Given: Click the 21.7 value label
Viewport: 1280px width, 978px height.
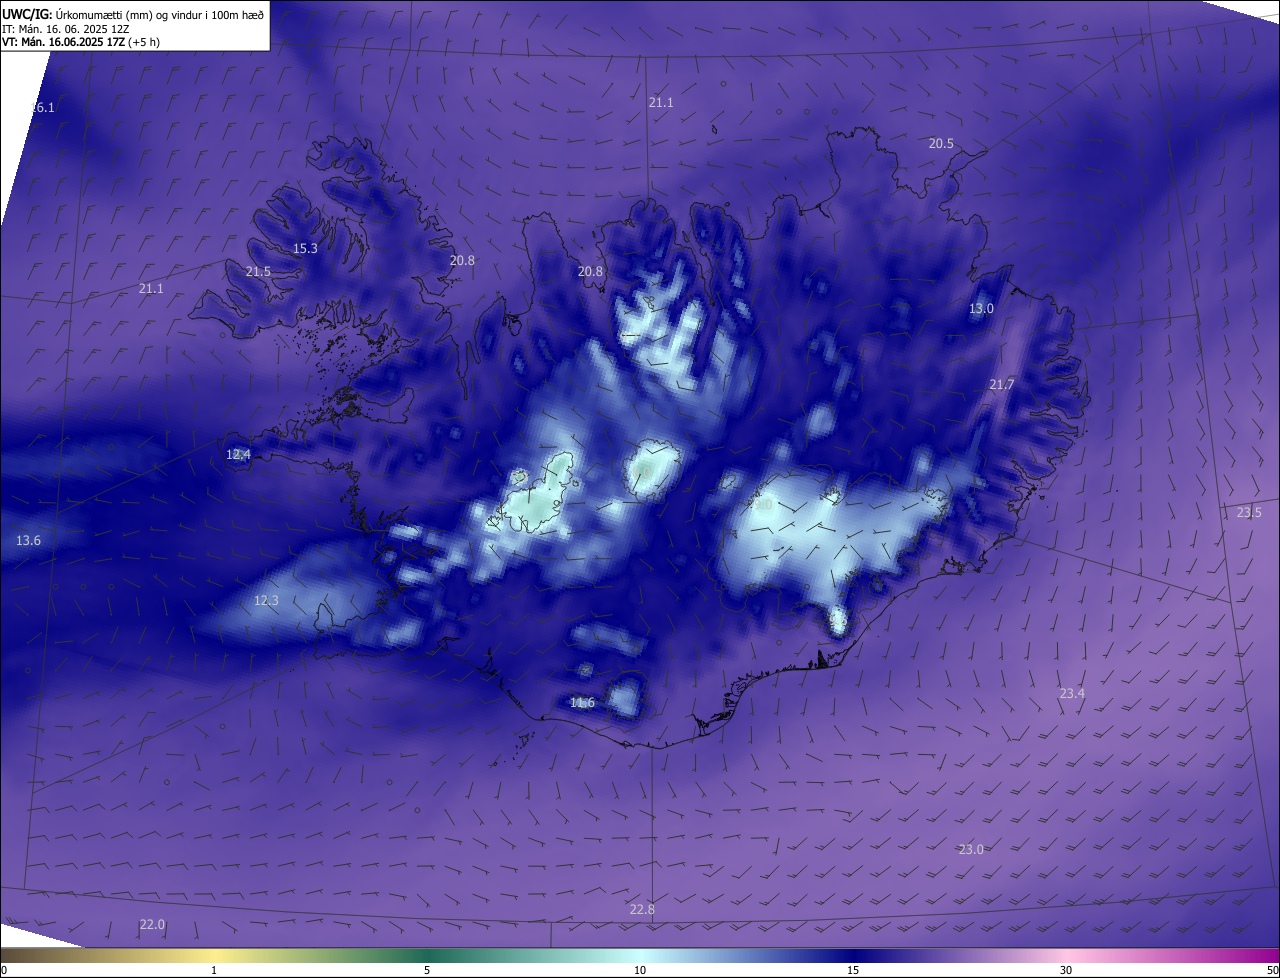Looking at the screenshot, I should (1001, 385).
